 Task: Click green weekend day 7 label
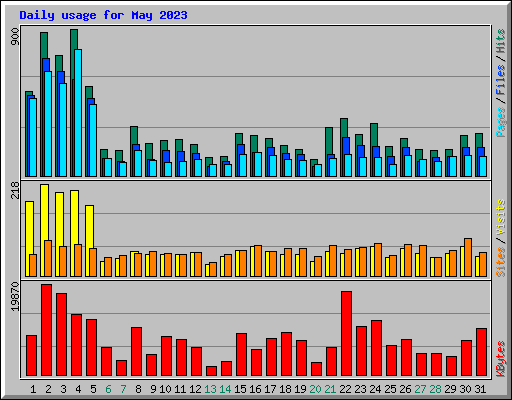tap(123, 389)
